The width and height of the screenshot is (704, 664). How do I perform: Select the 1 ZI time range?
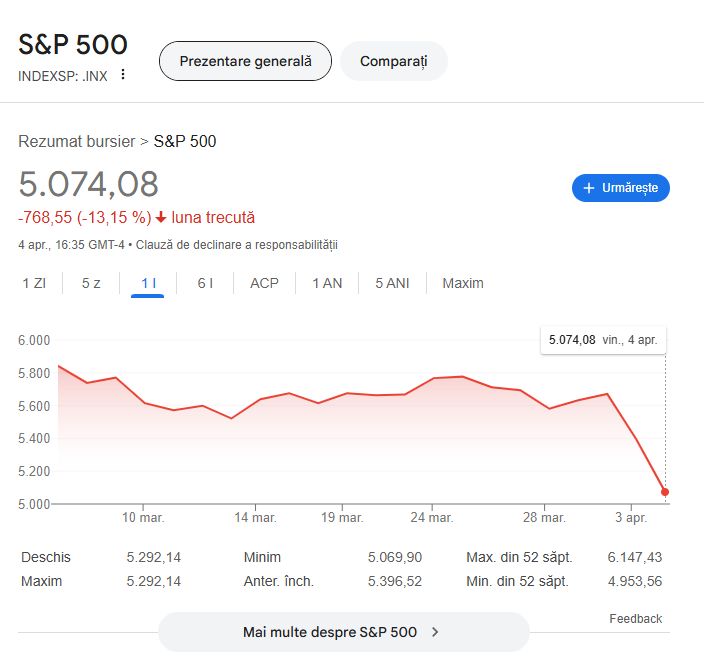[x=34, y=283]
